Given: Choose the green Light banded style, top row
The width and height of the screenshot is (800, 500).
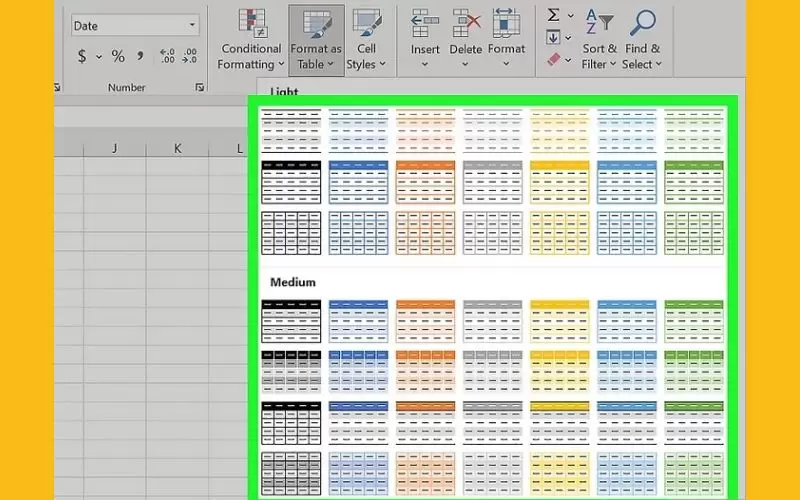Looking at the screenshot, I should coord(694,131).
